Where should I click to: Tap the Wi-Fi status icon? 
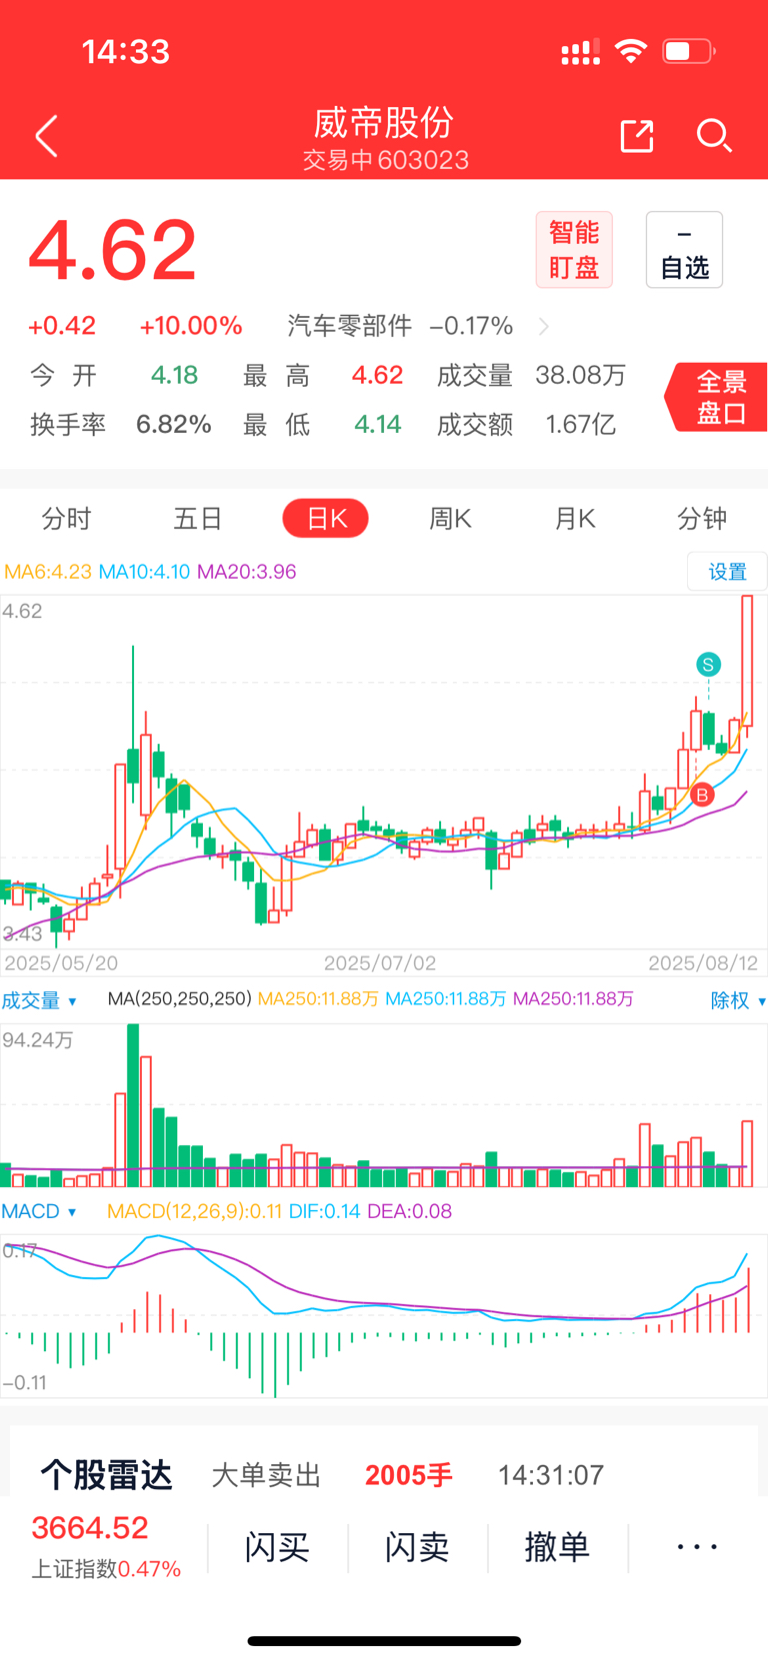pos(631,51)
